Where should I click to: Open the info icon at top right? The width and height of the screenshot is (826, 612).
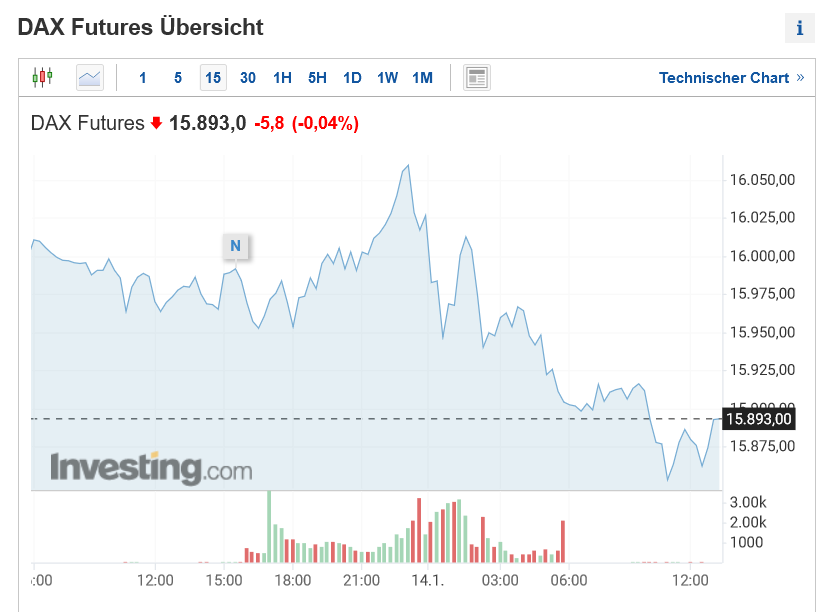(799, 28)
